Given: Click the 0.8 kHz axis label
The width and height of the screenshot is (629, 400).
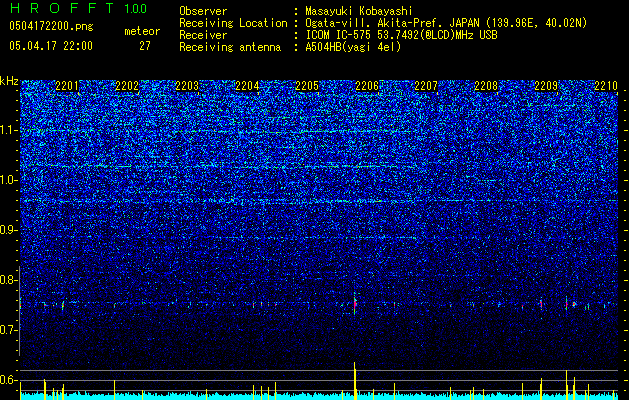Looking at the screenshot, I should coord(8,280).
